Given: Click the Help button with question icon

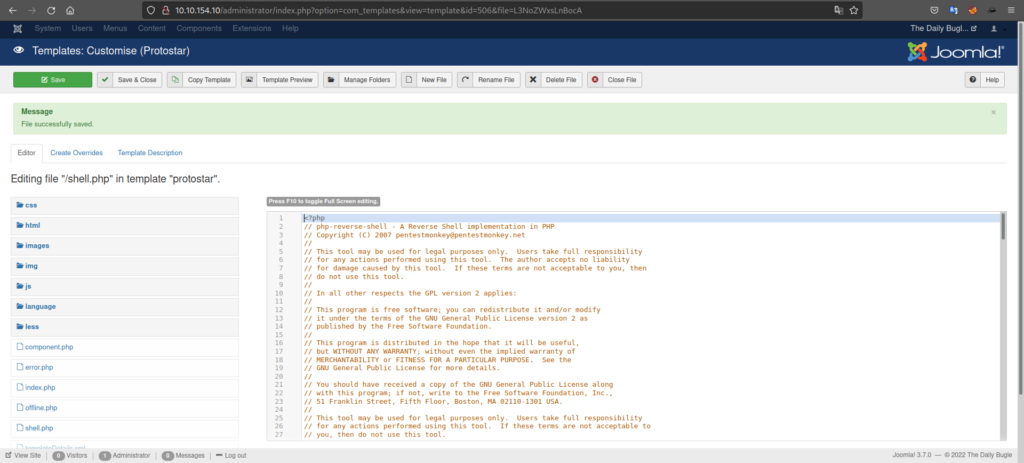Looking at the screenshot, I should [x=985, y=80].
